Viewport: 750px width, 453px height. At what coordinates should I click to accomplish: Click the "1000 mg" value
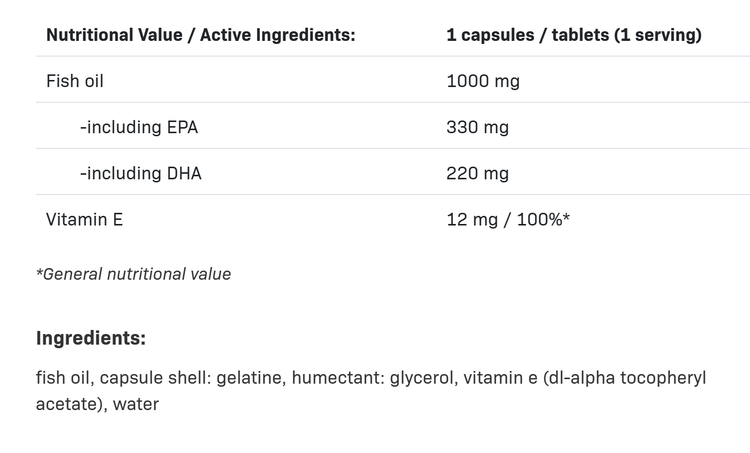click(483, 81)
